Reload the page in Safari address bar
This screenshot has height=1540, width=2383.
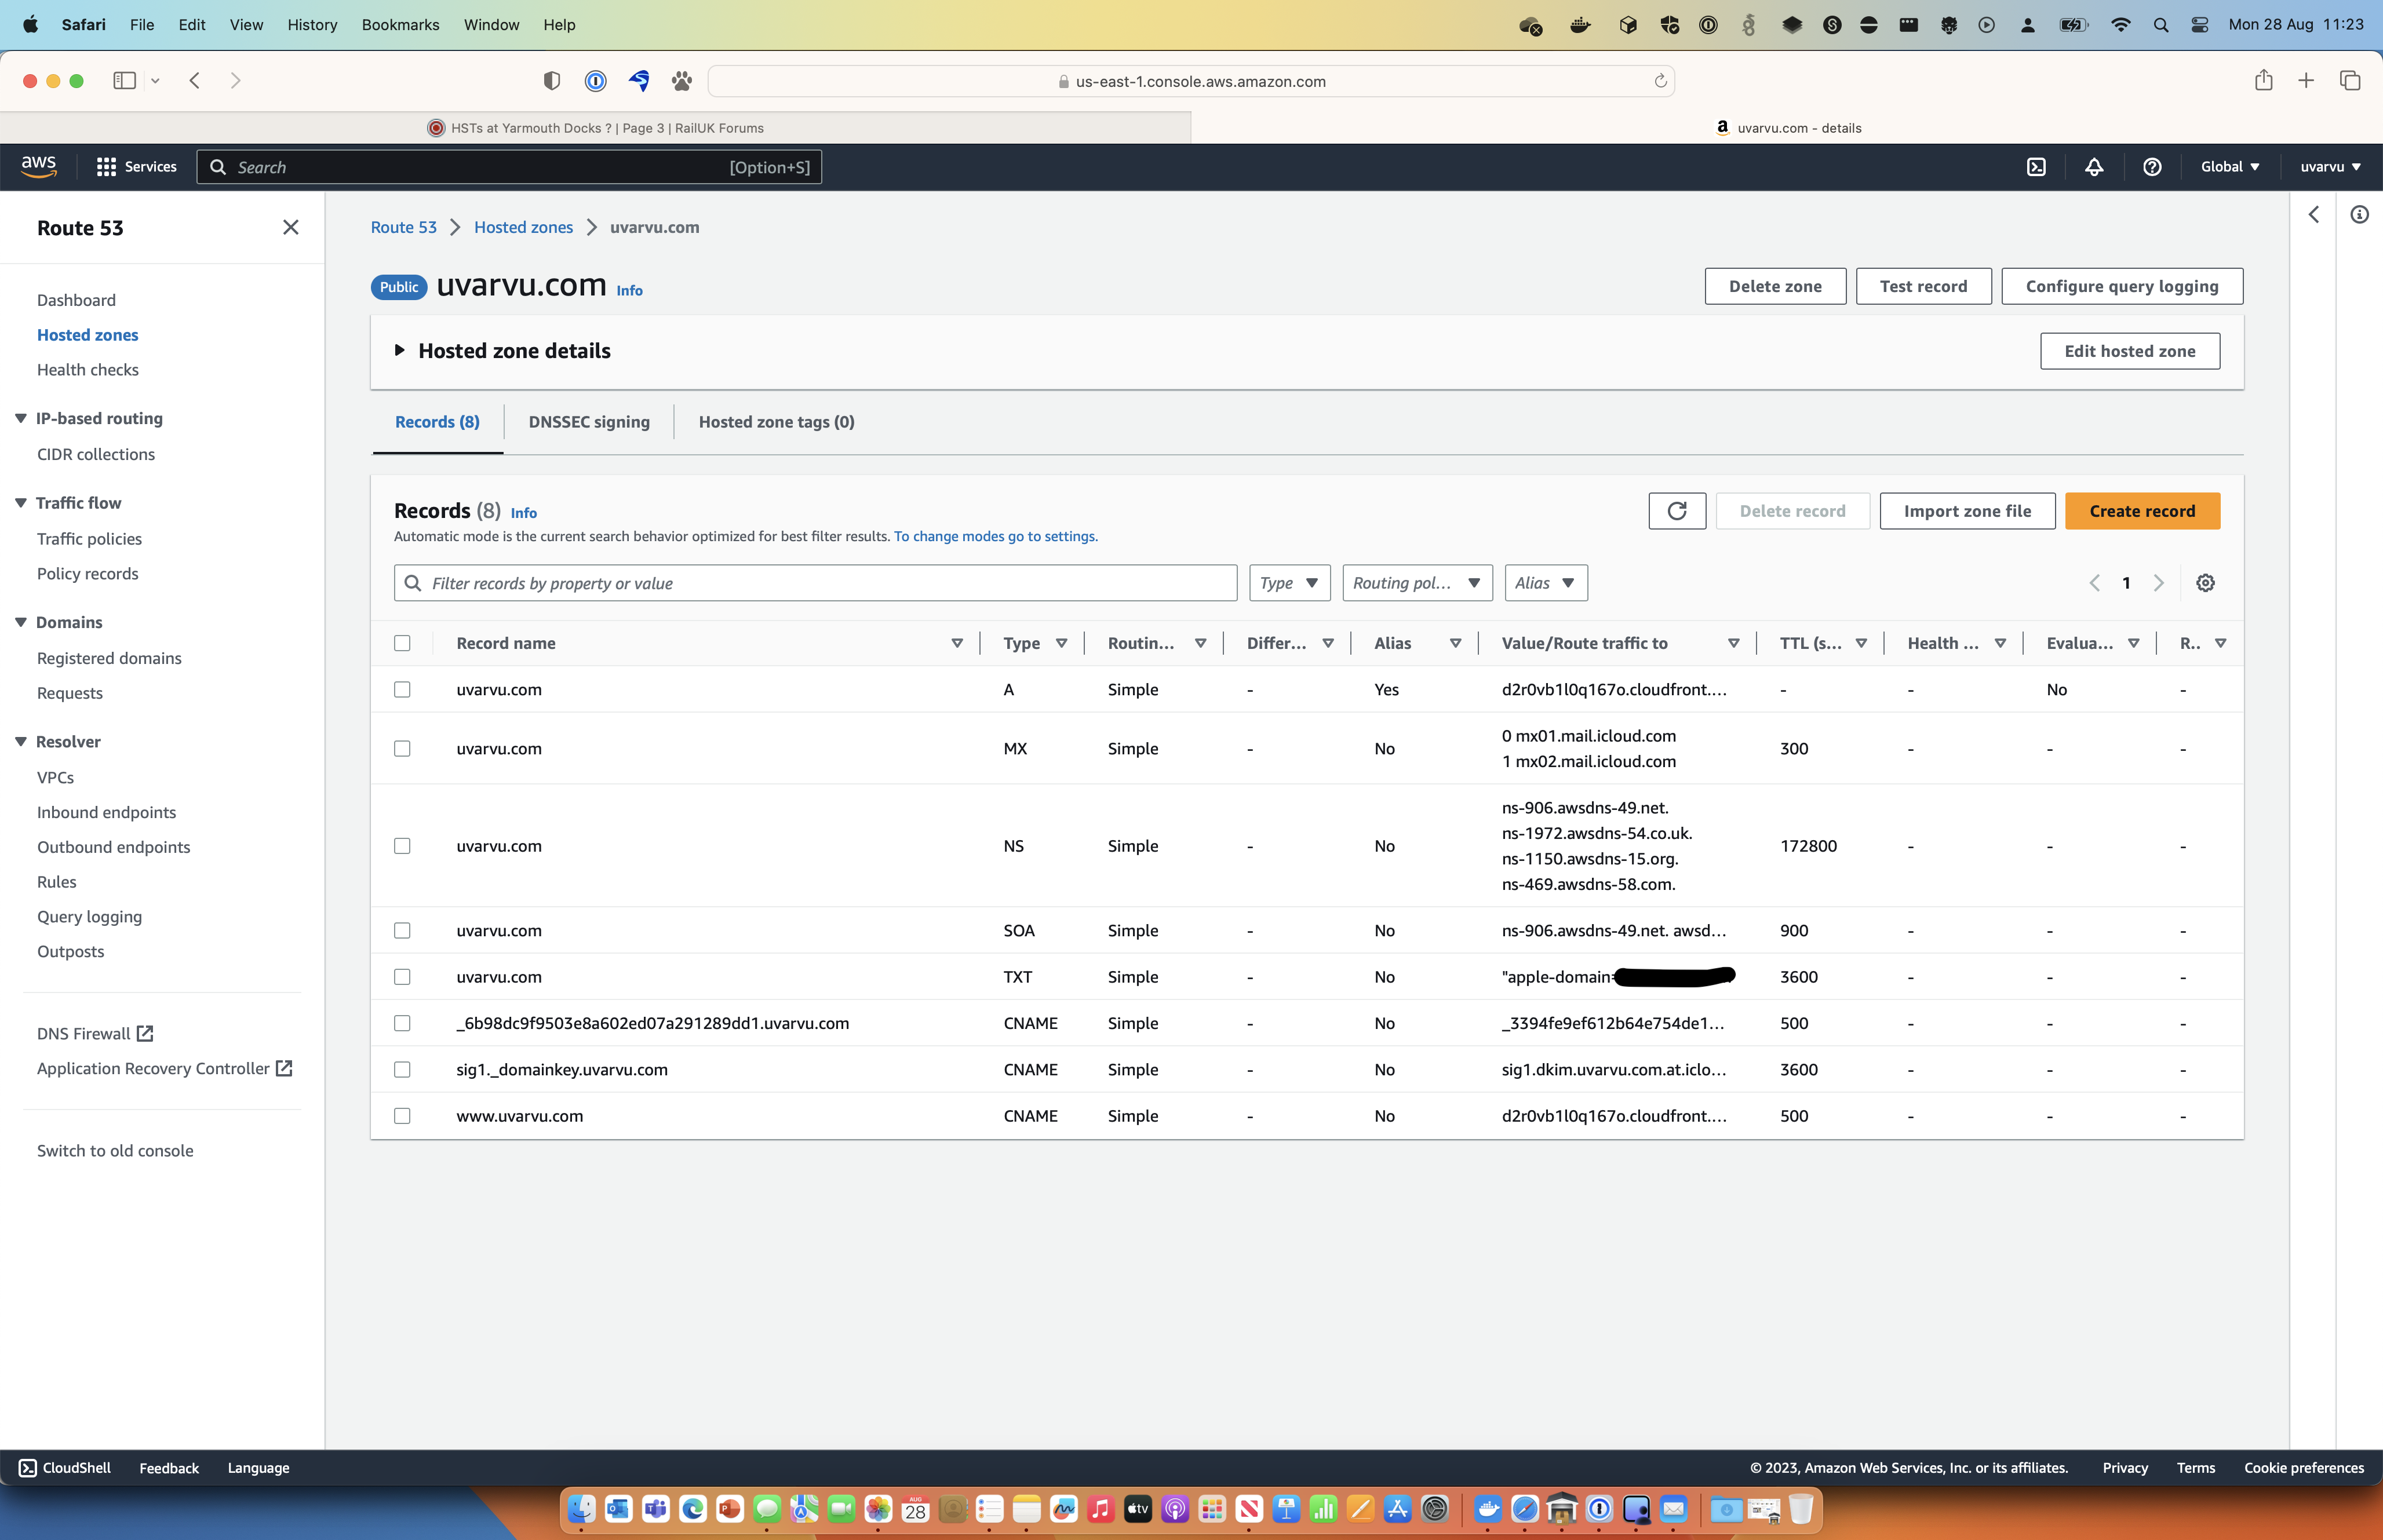tap(1660, 81)
